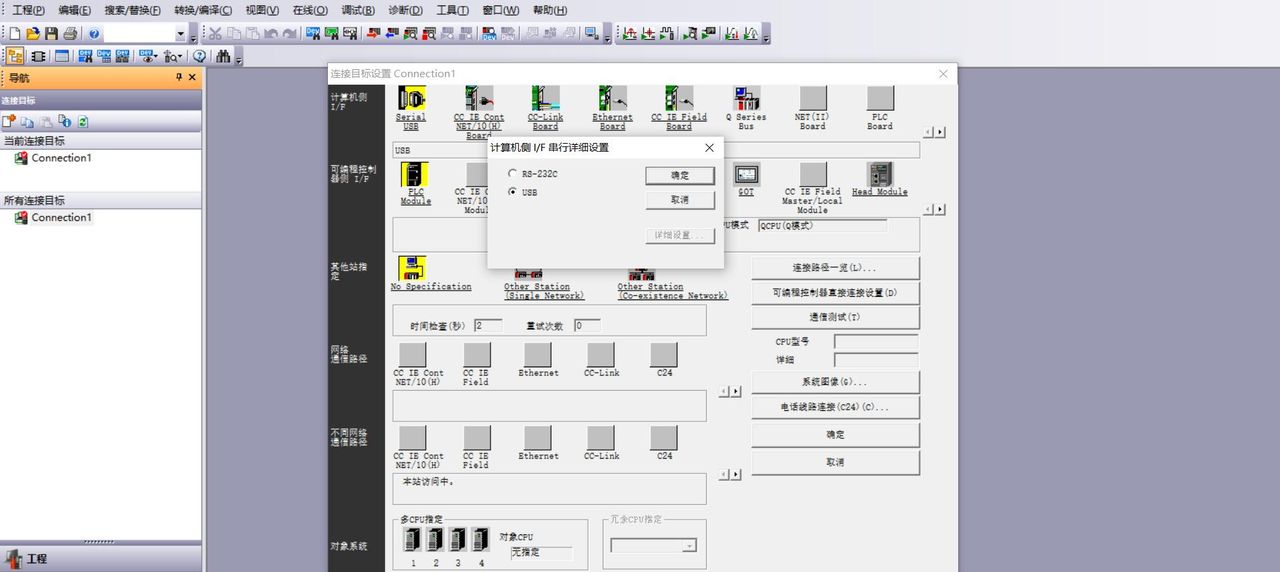Open the 工具(T) menu
1280x572 pixels.
tap(453, 10)
